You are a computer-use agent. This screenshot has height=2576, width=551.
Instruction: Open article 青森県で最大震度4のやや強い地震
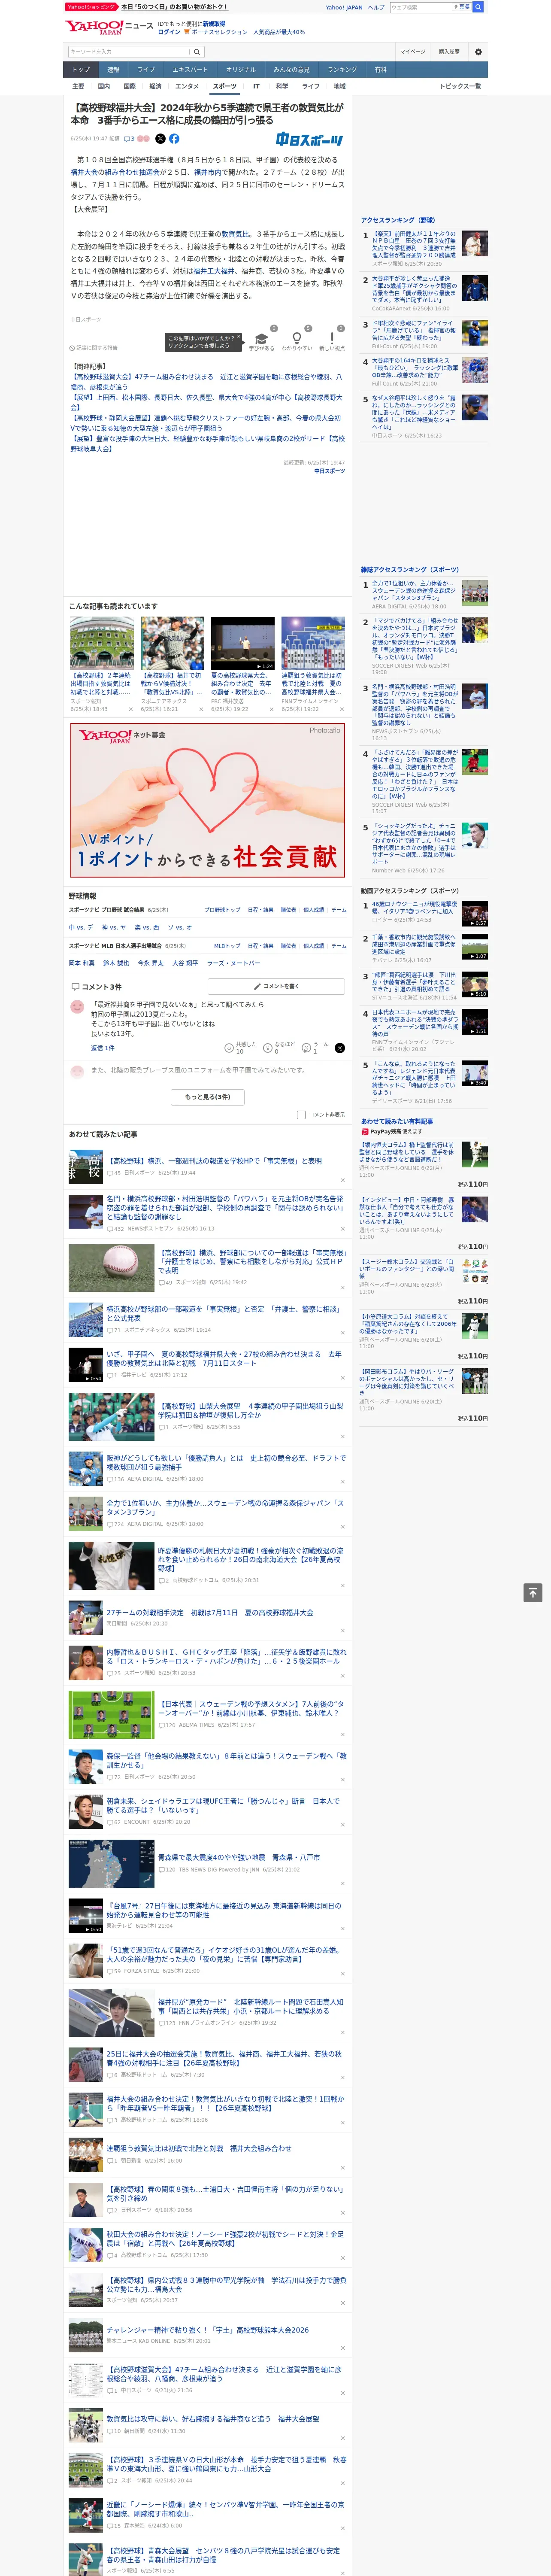tap(238, 1857)
